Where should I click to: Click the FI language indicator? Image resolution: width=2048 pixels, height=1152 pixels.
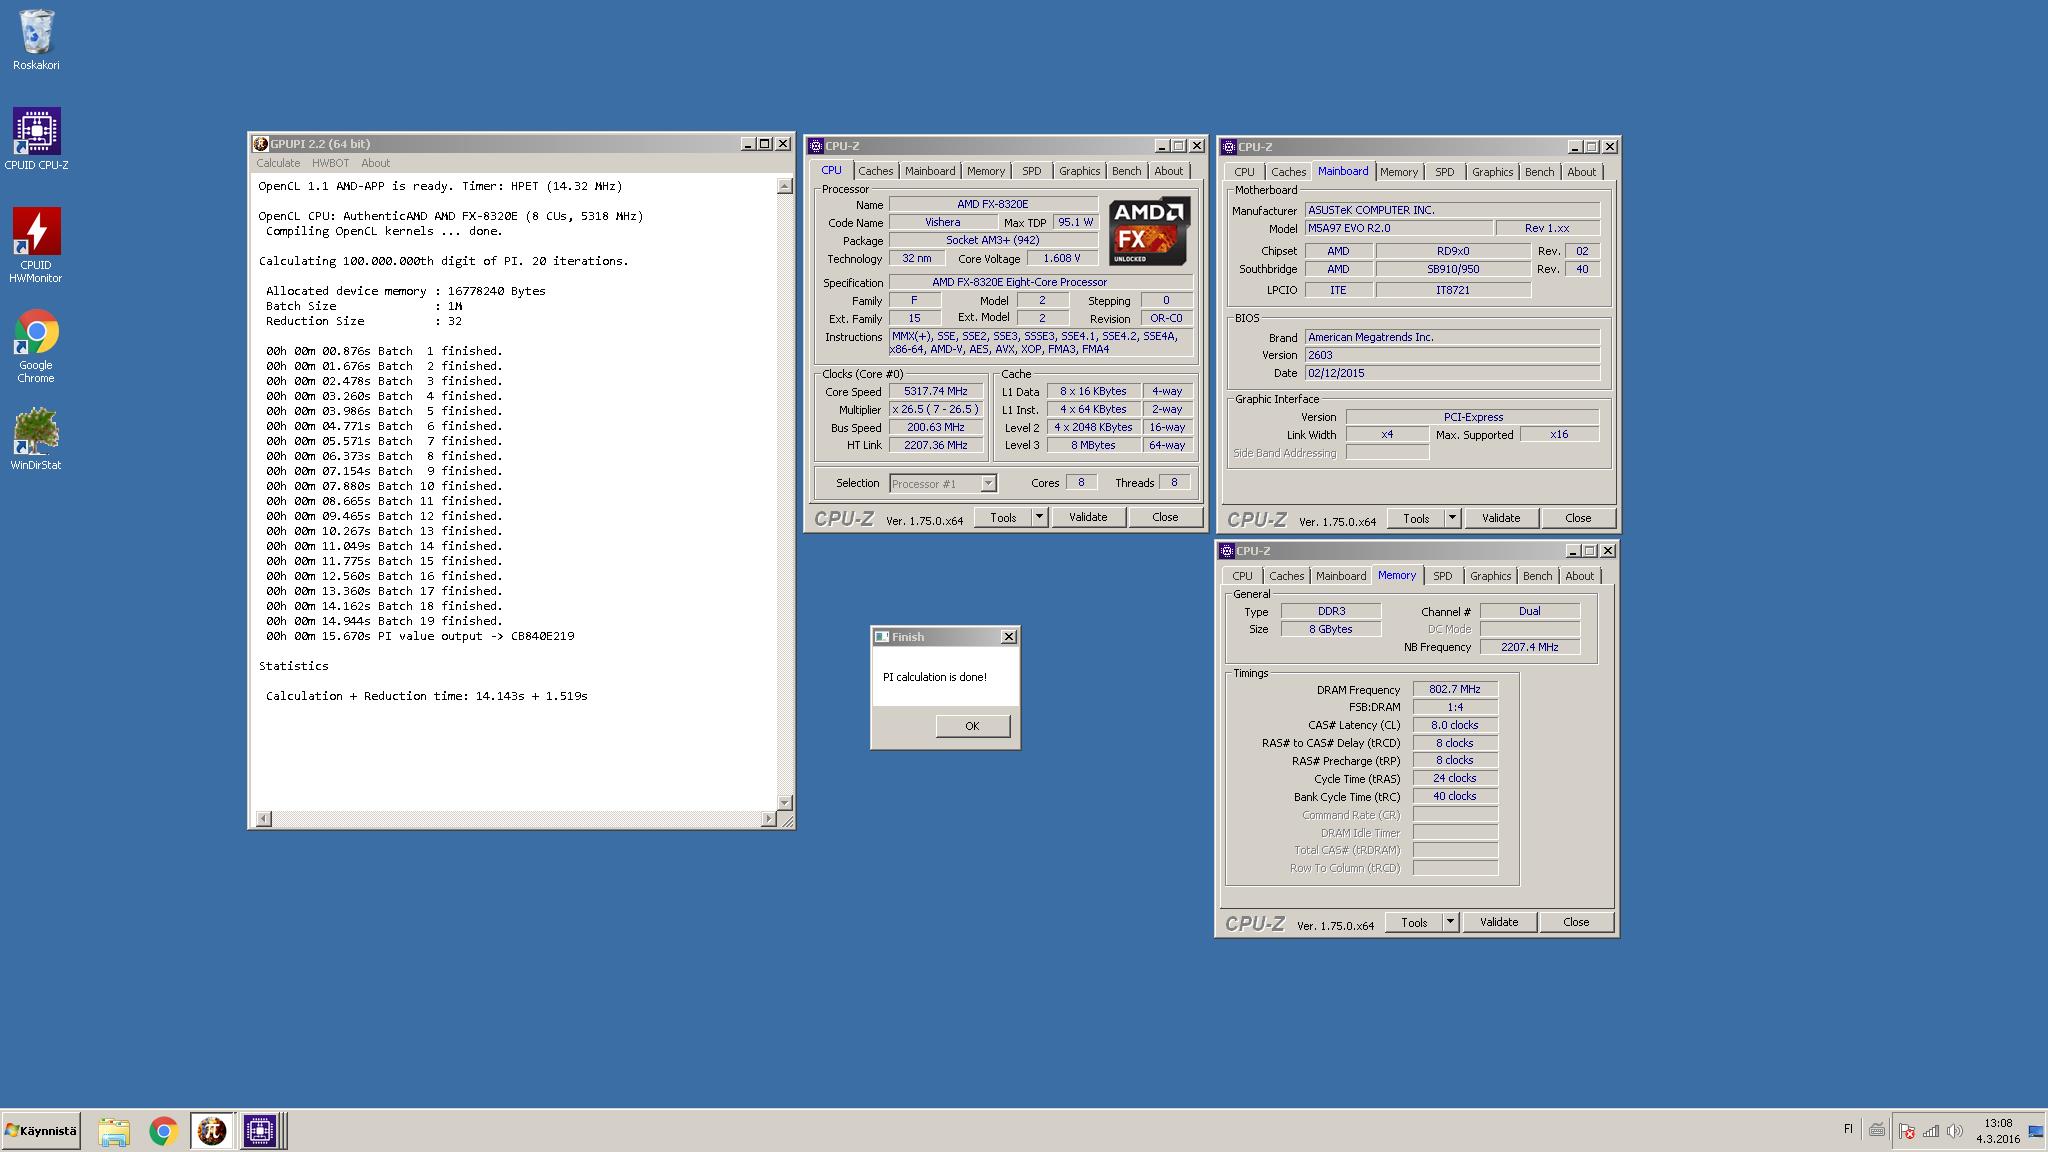point(1848,1129)
